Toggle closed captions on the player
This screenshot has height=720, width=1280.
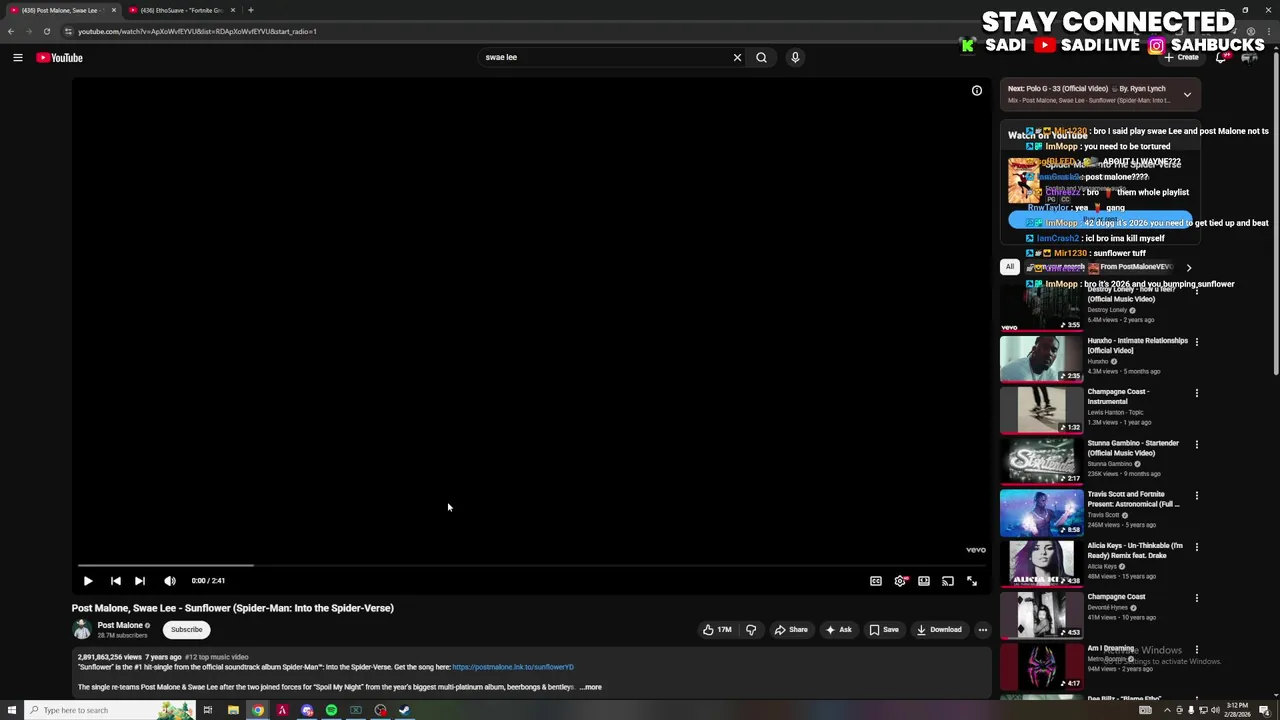[876, 581]
